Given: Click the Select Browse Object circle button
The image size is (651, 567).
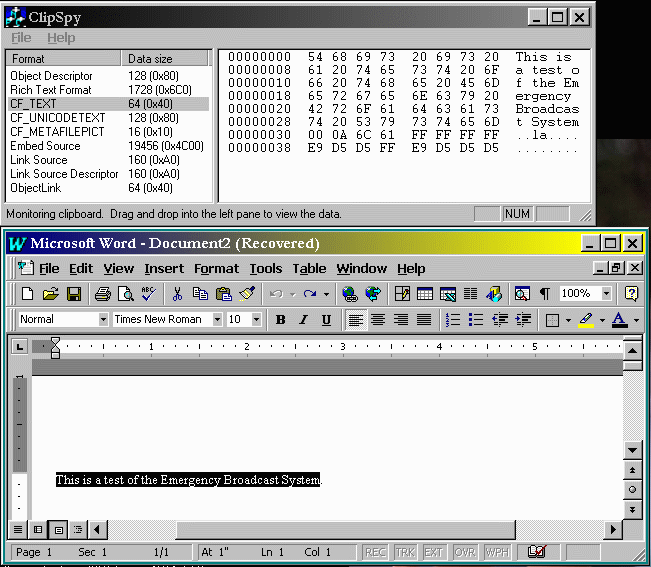Looking at the screenshot, I should tap(632, 489).
